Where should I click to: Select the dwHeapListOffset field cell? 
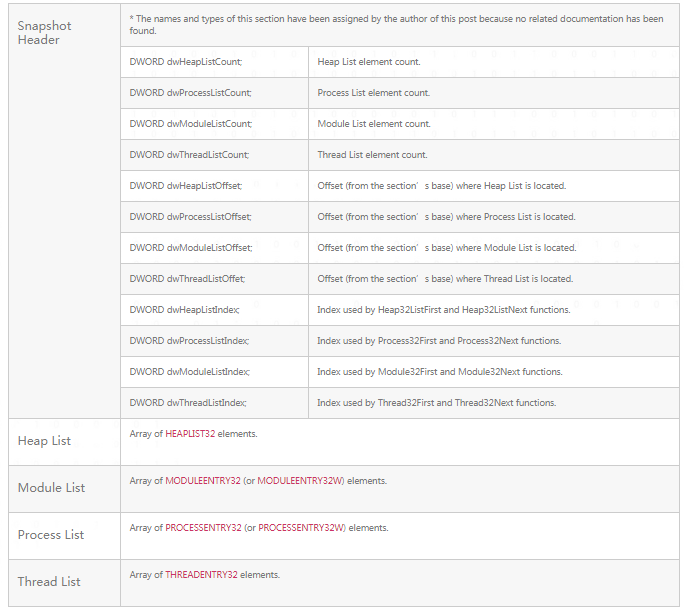pos(187,186)
